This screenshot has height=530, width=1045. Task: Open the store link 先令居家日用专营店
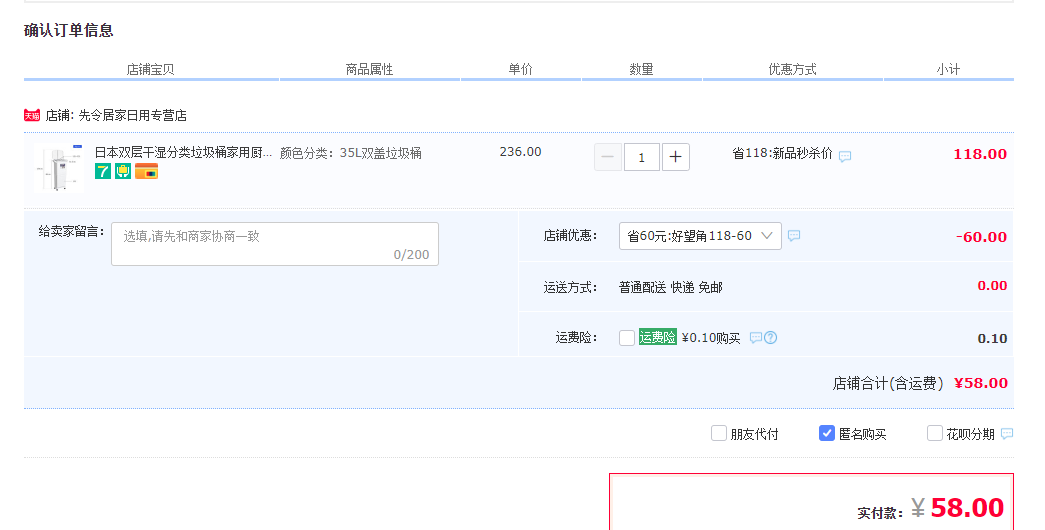133,115
